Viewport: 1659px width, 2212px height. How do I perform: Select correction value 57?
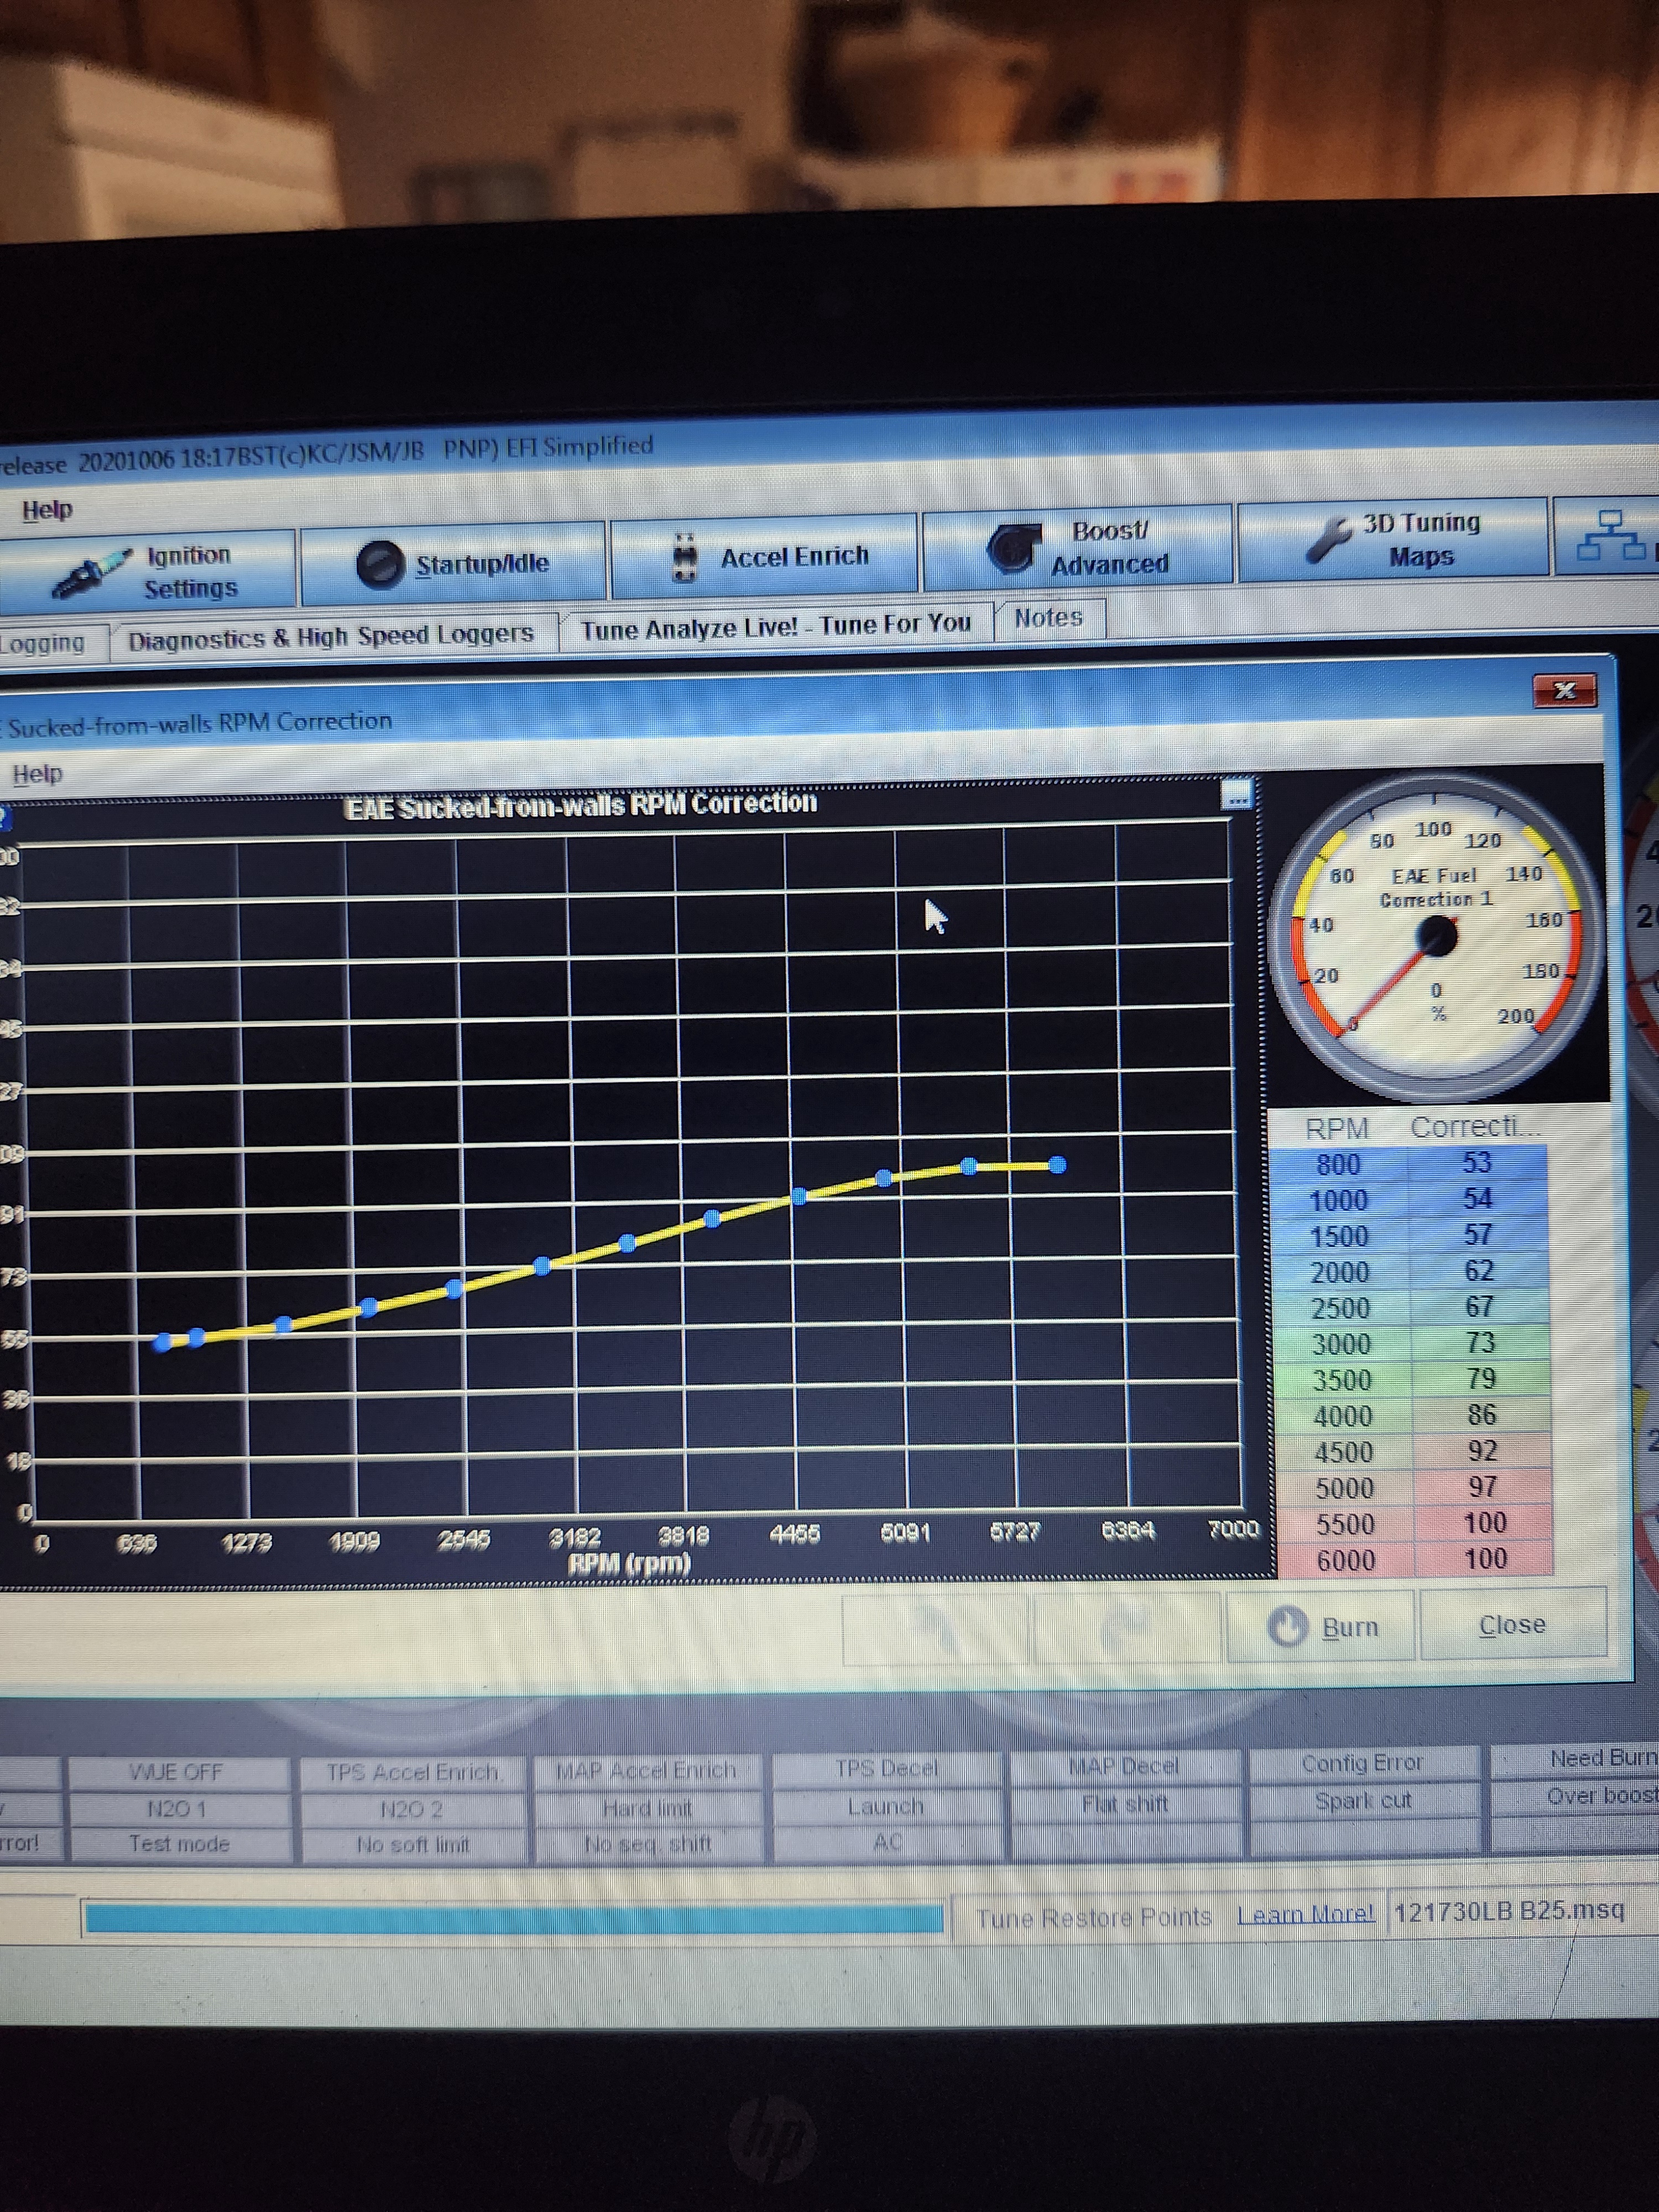[x=1478, y=1235]
